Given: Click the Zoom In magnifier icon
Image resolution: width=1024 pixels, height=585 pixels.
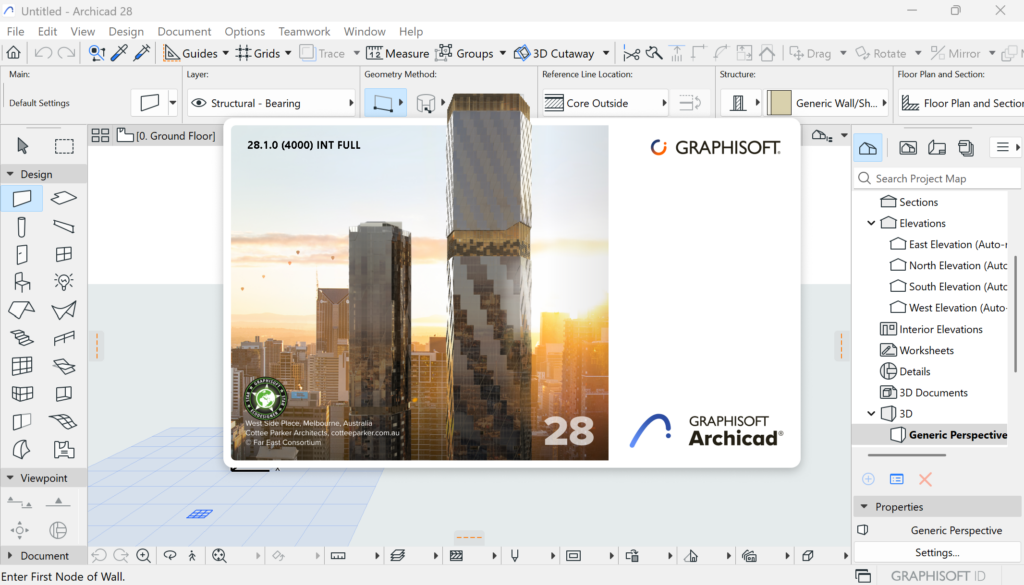Looking at the screenshot, I should coord(144,556).
